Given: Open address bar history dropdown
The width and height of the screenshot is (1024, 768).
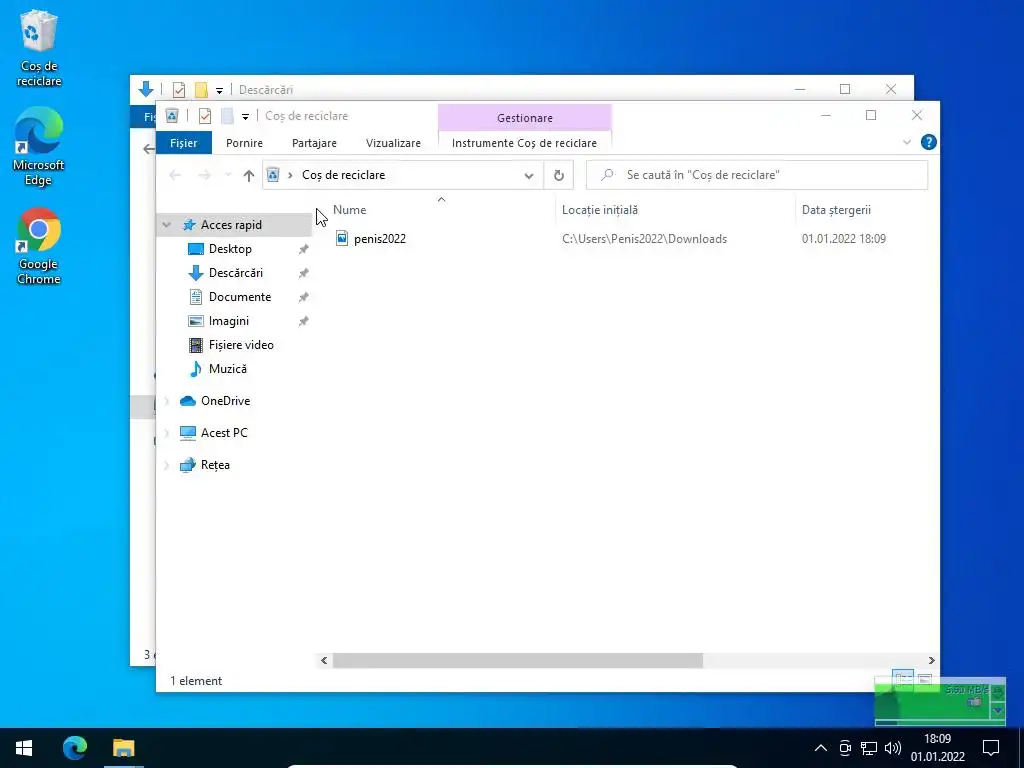Looking at the screenshot, I should 529,175.
